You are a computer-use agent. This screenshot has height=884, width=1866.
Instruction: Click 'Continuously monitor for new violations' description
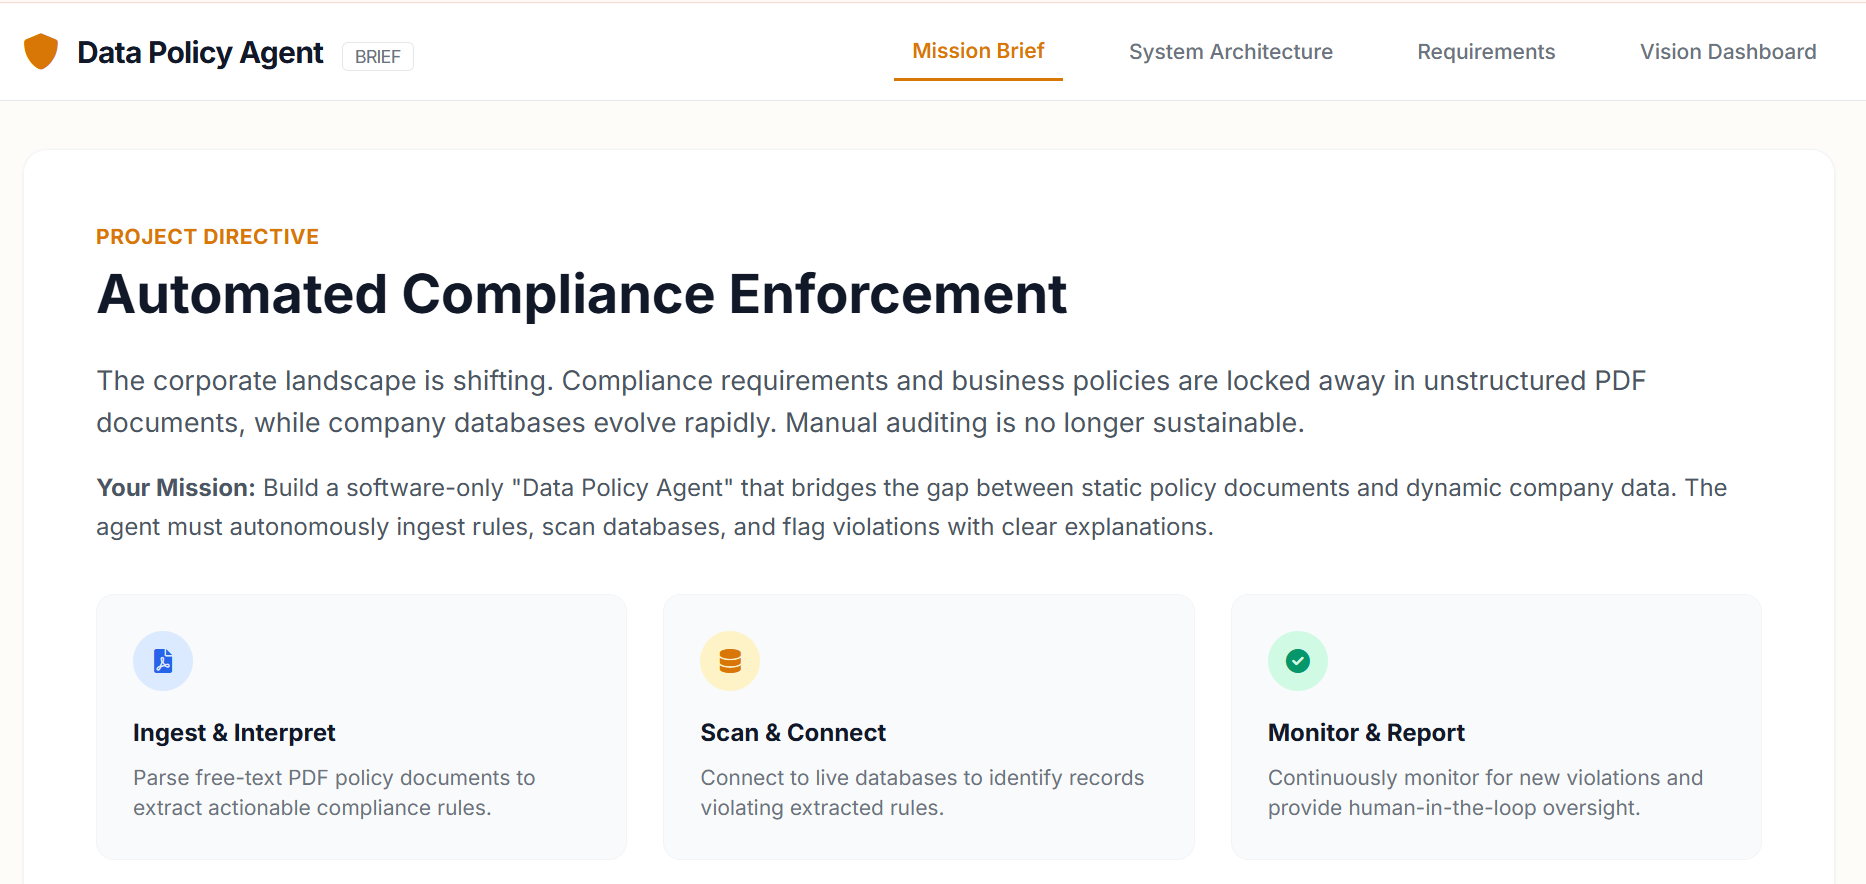1485,793
